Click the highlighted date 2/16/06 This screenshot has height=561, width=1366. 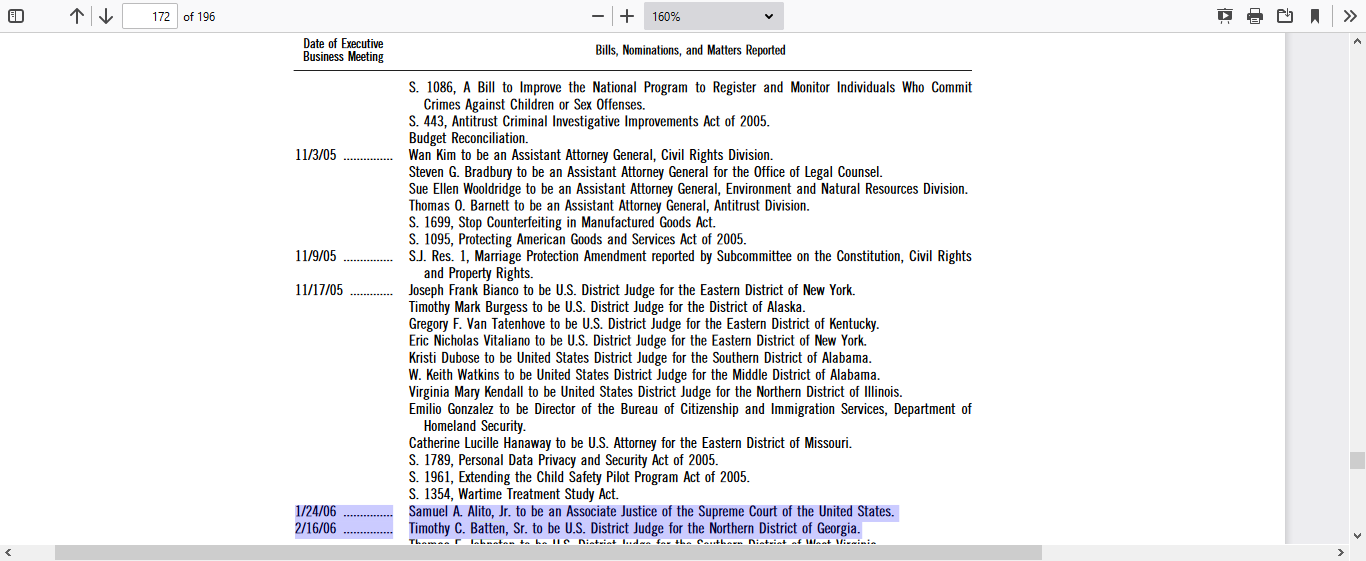[x=316, y=528]
